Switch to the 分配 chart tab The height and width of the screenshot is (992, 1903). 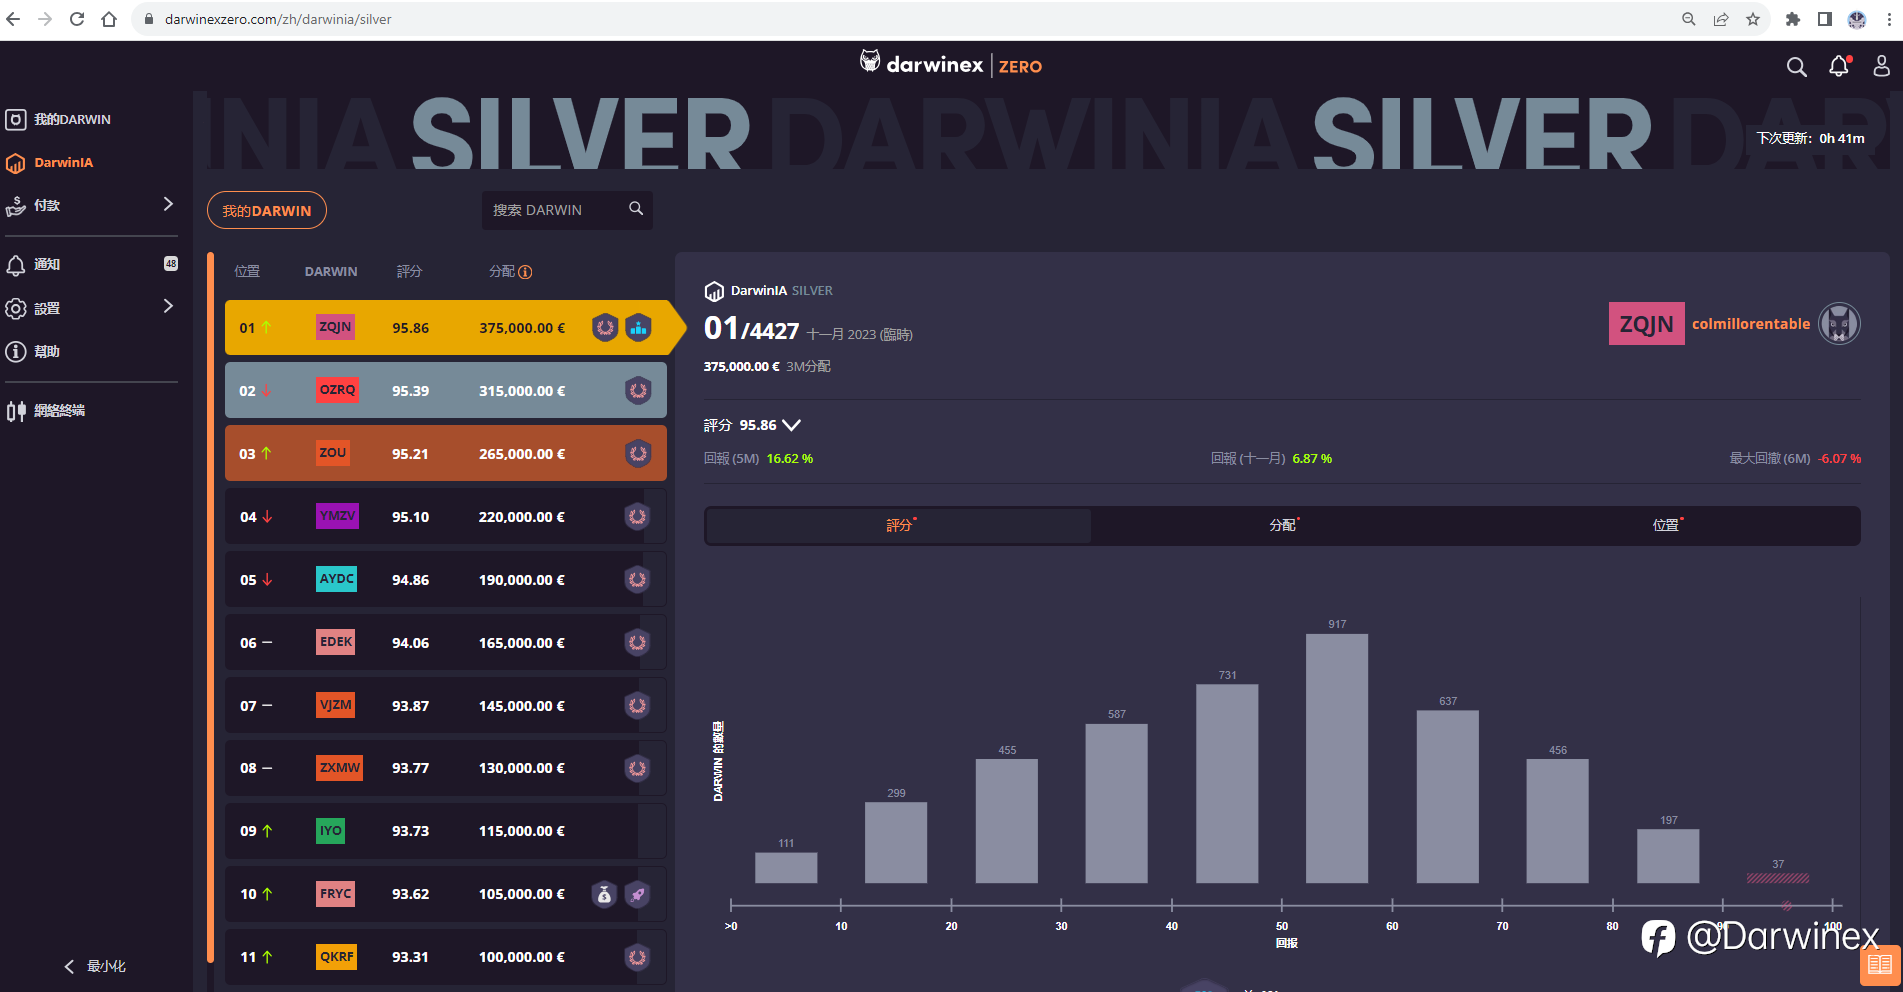point(1283,526)
